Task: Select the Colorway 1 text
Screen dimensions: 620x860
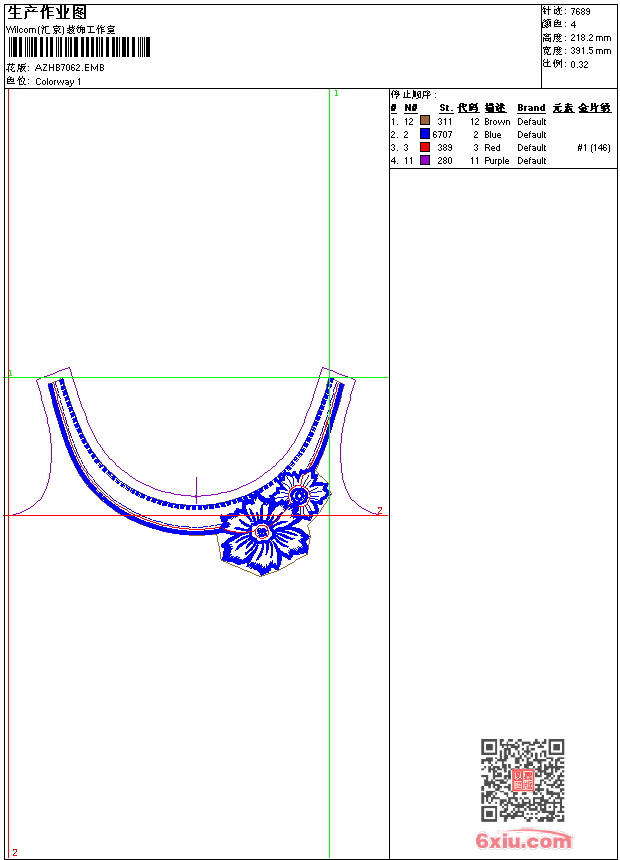Action: [x=58, y=82]
